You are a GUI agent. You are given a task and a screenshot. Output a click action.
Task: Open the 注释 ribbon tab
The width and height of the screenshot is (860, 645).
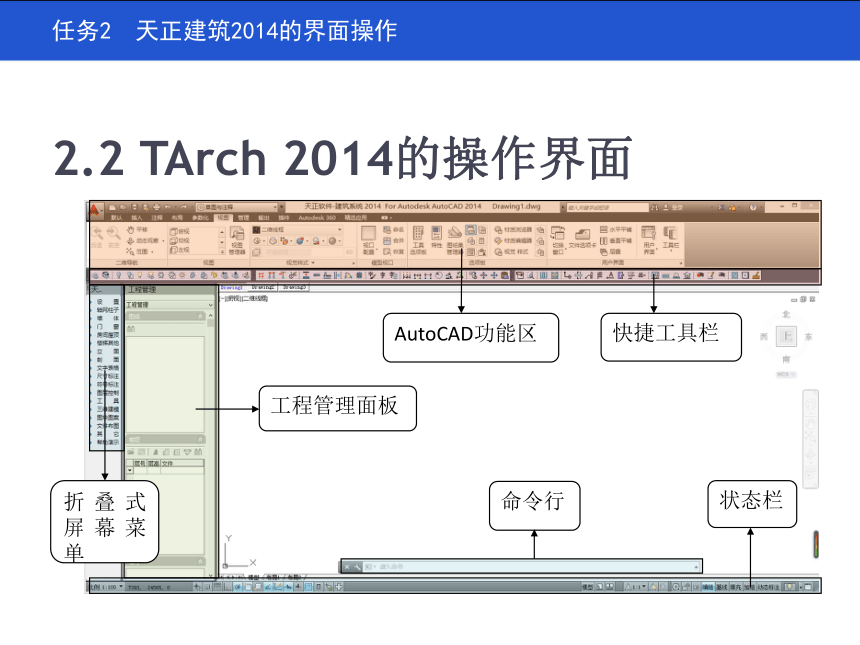157,218
